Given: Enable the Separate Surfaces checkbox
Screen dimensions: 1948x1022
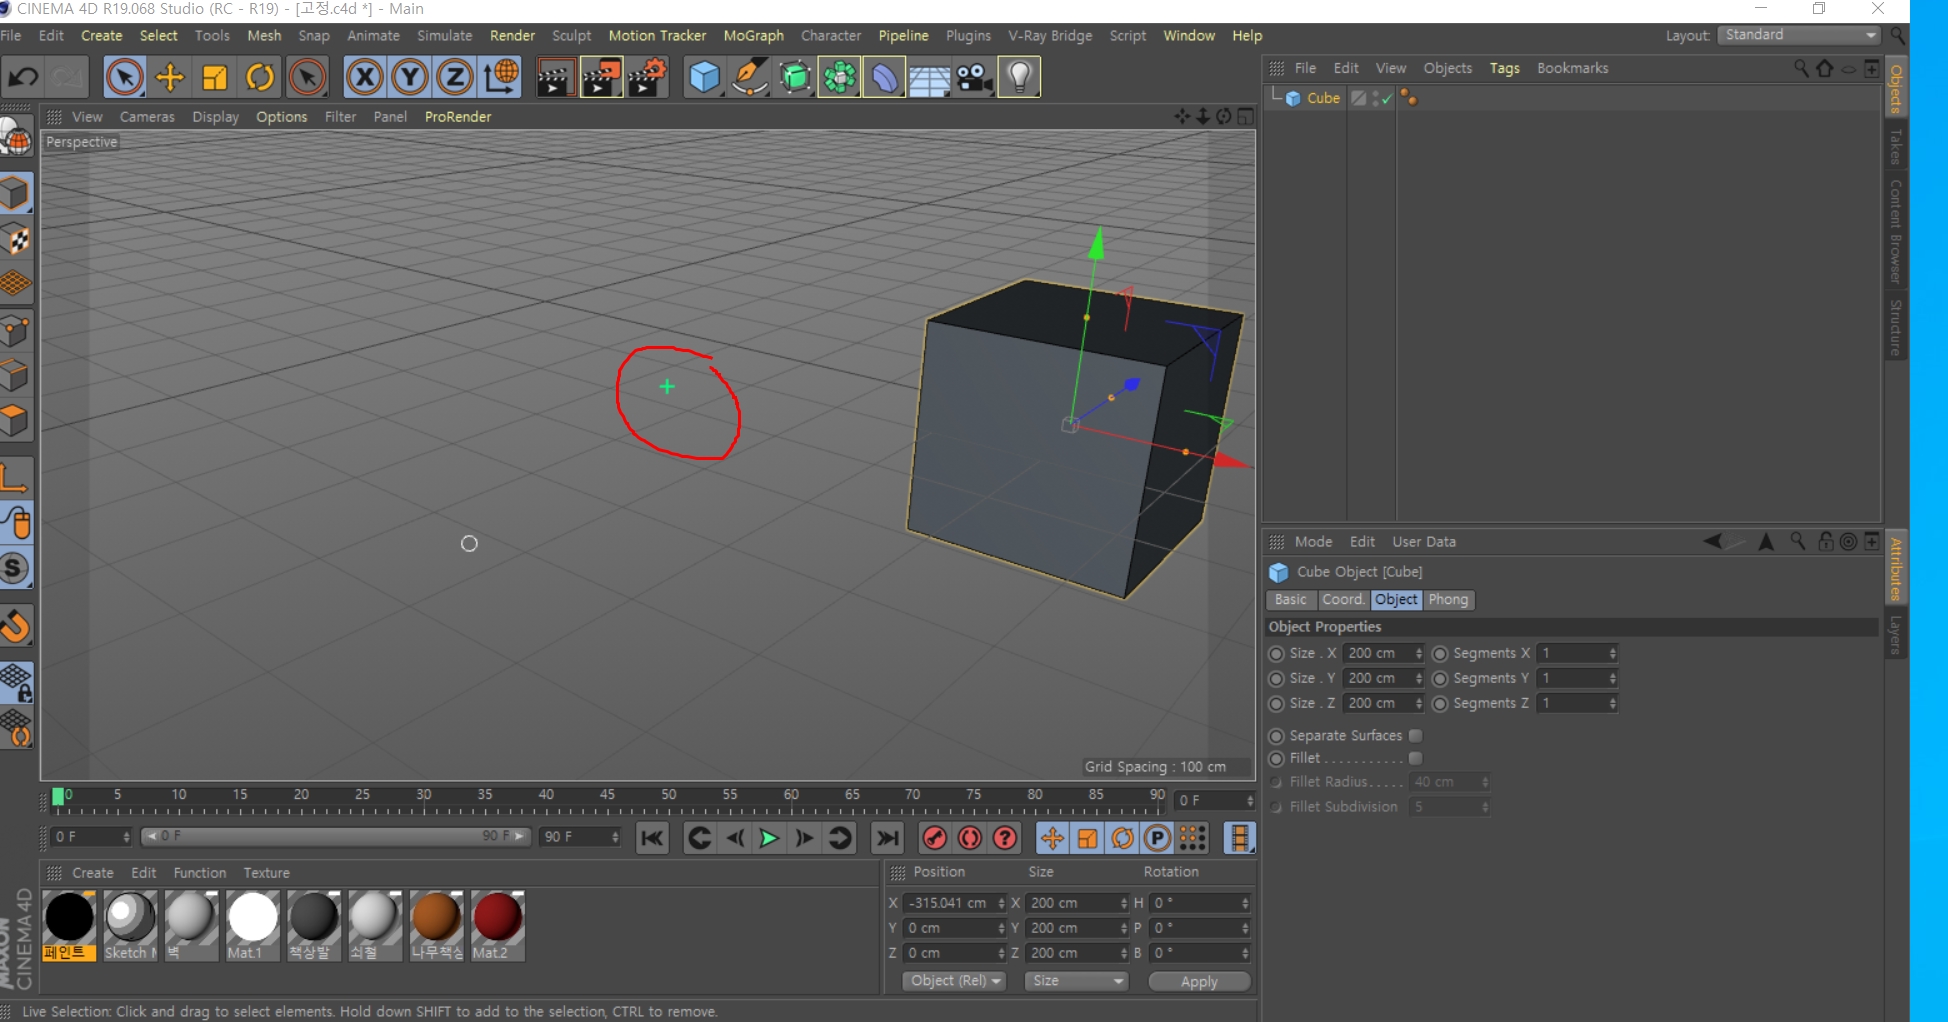Looking at the screenshot, I should tap(1415, 735).
